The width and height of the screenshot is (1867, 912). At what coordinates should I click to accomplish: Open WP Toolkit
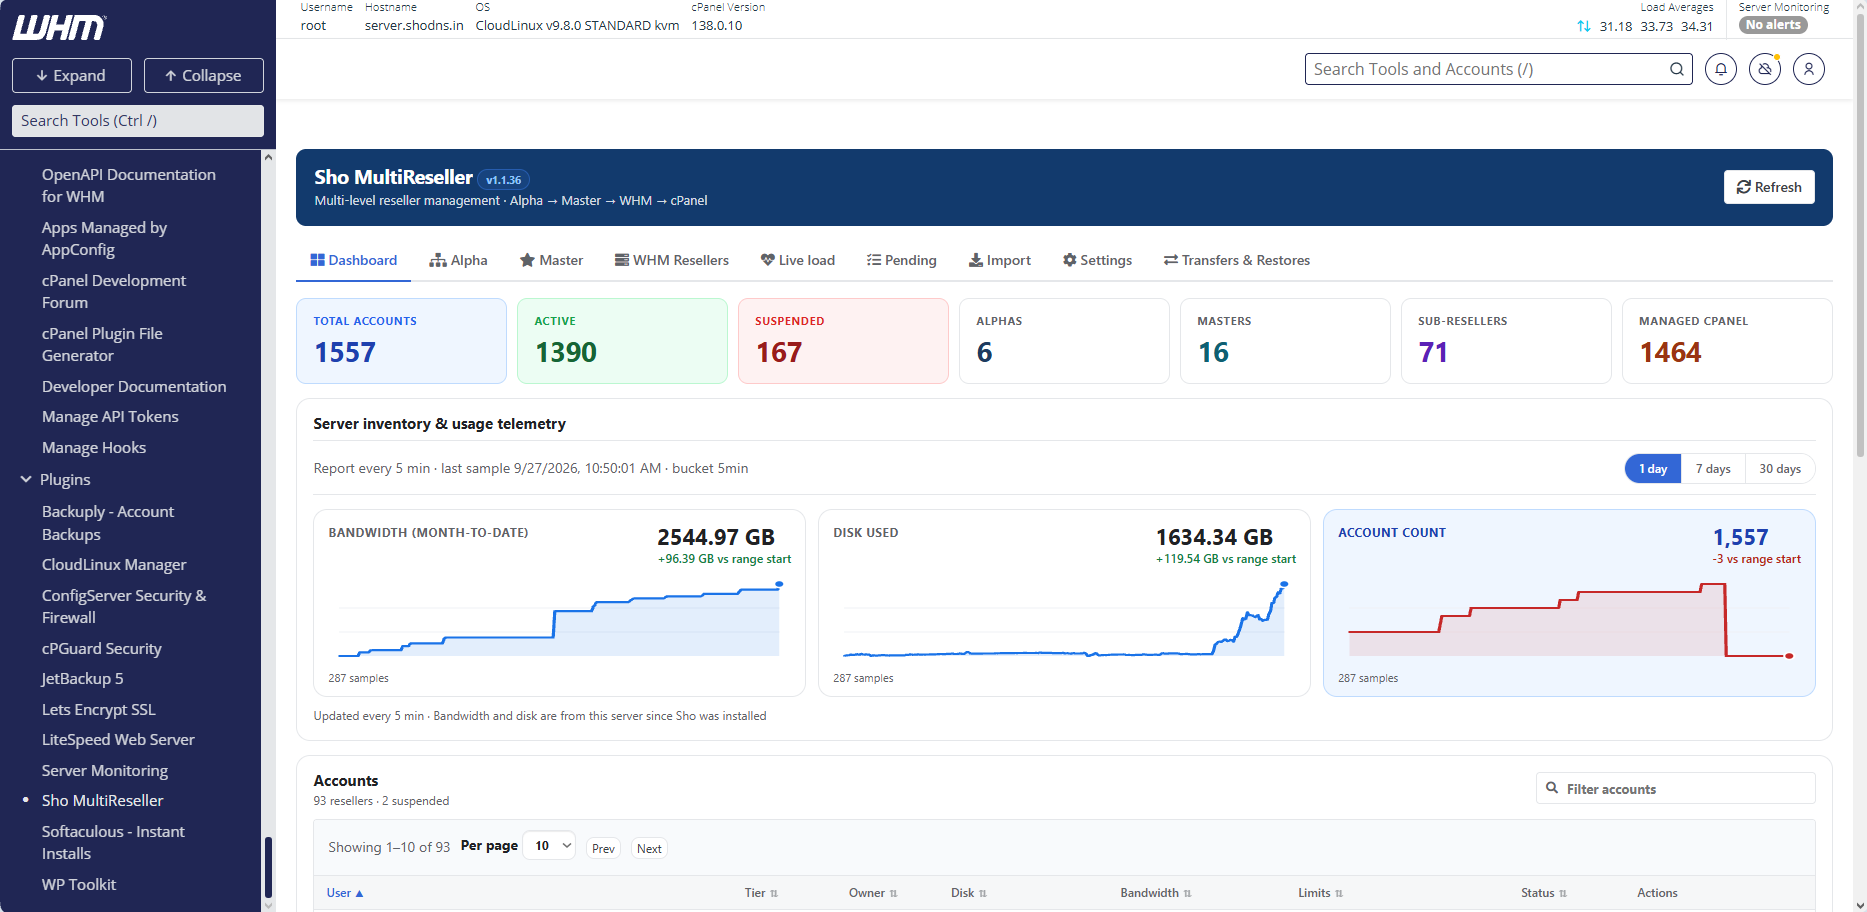79,884
